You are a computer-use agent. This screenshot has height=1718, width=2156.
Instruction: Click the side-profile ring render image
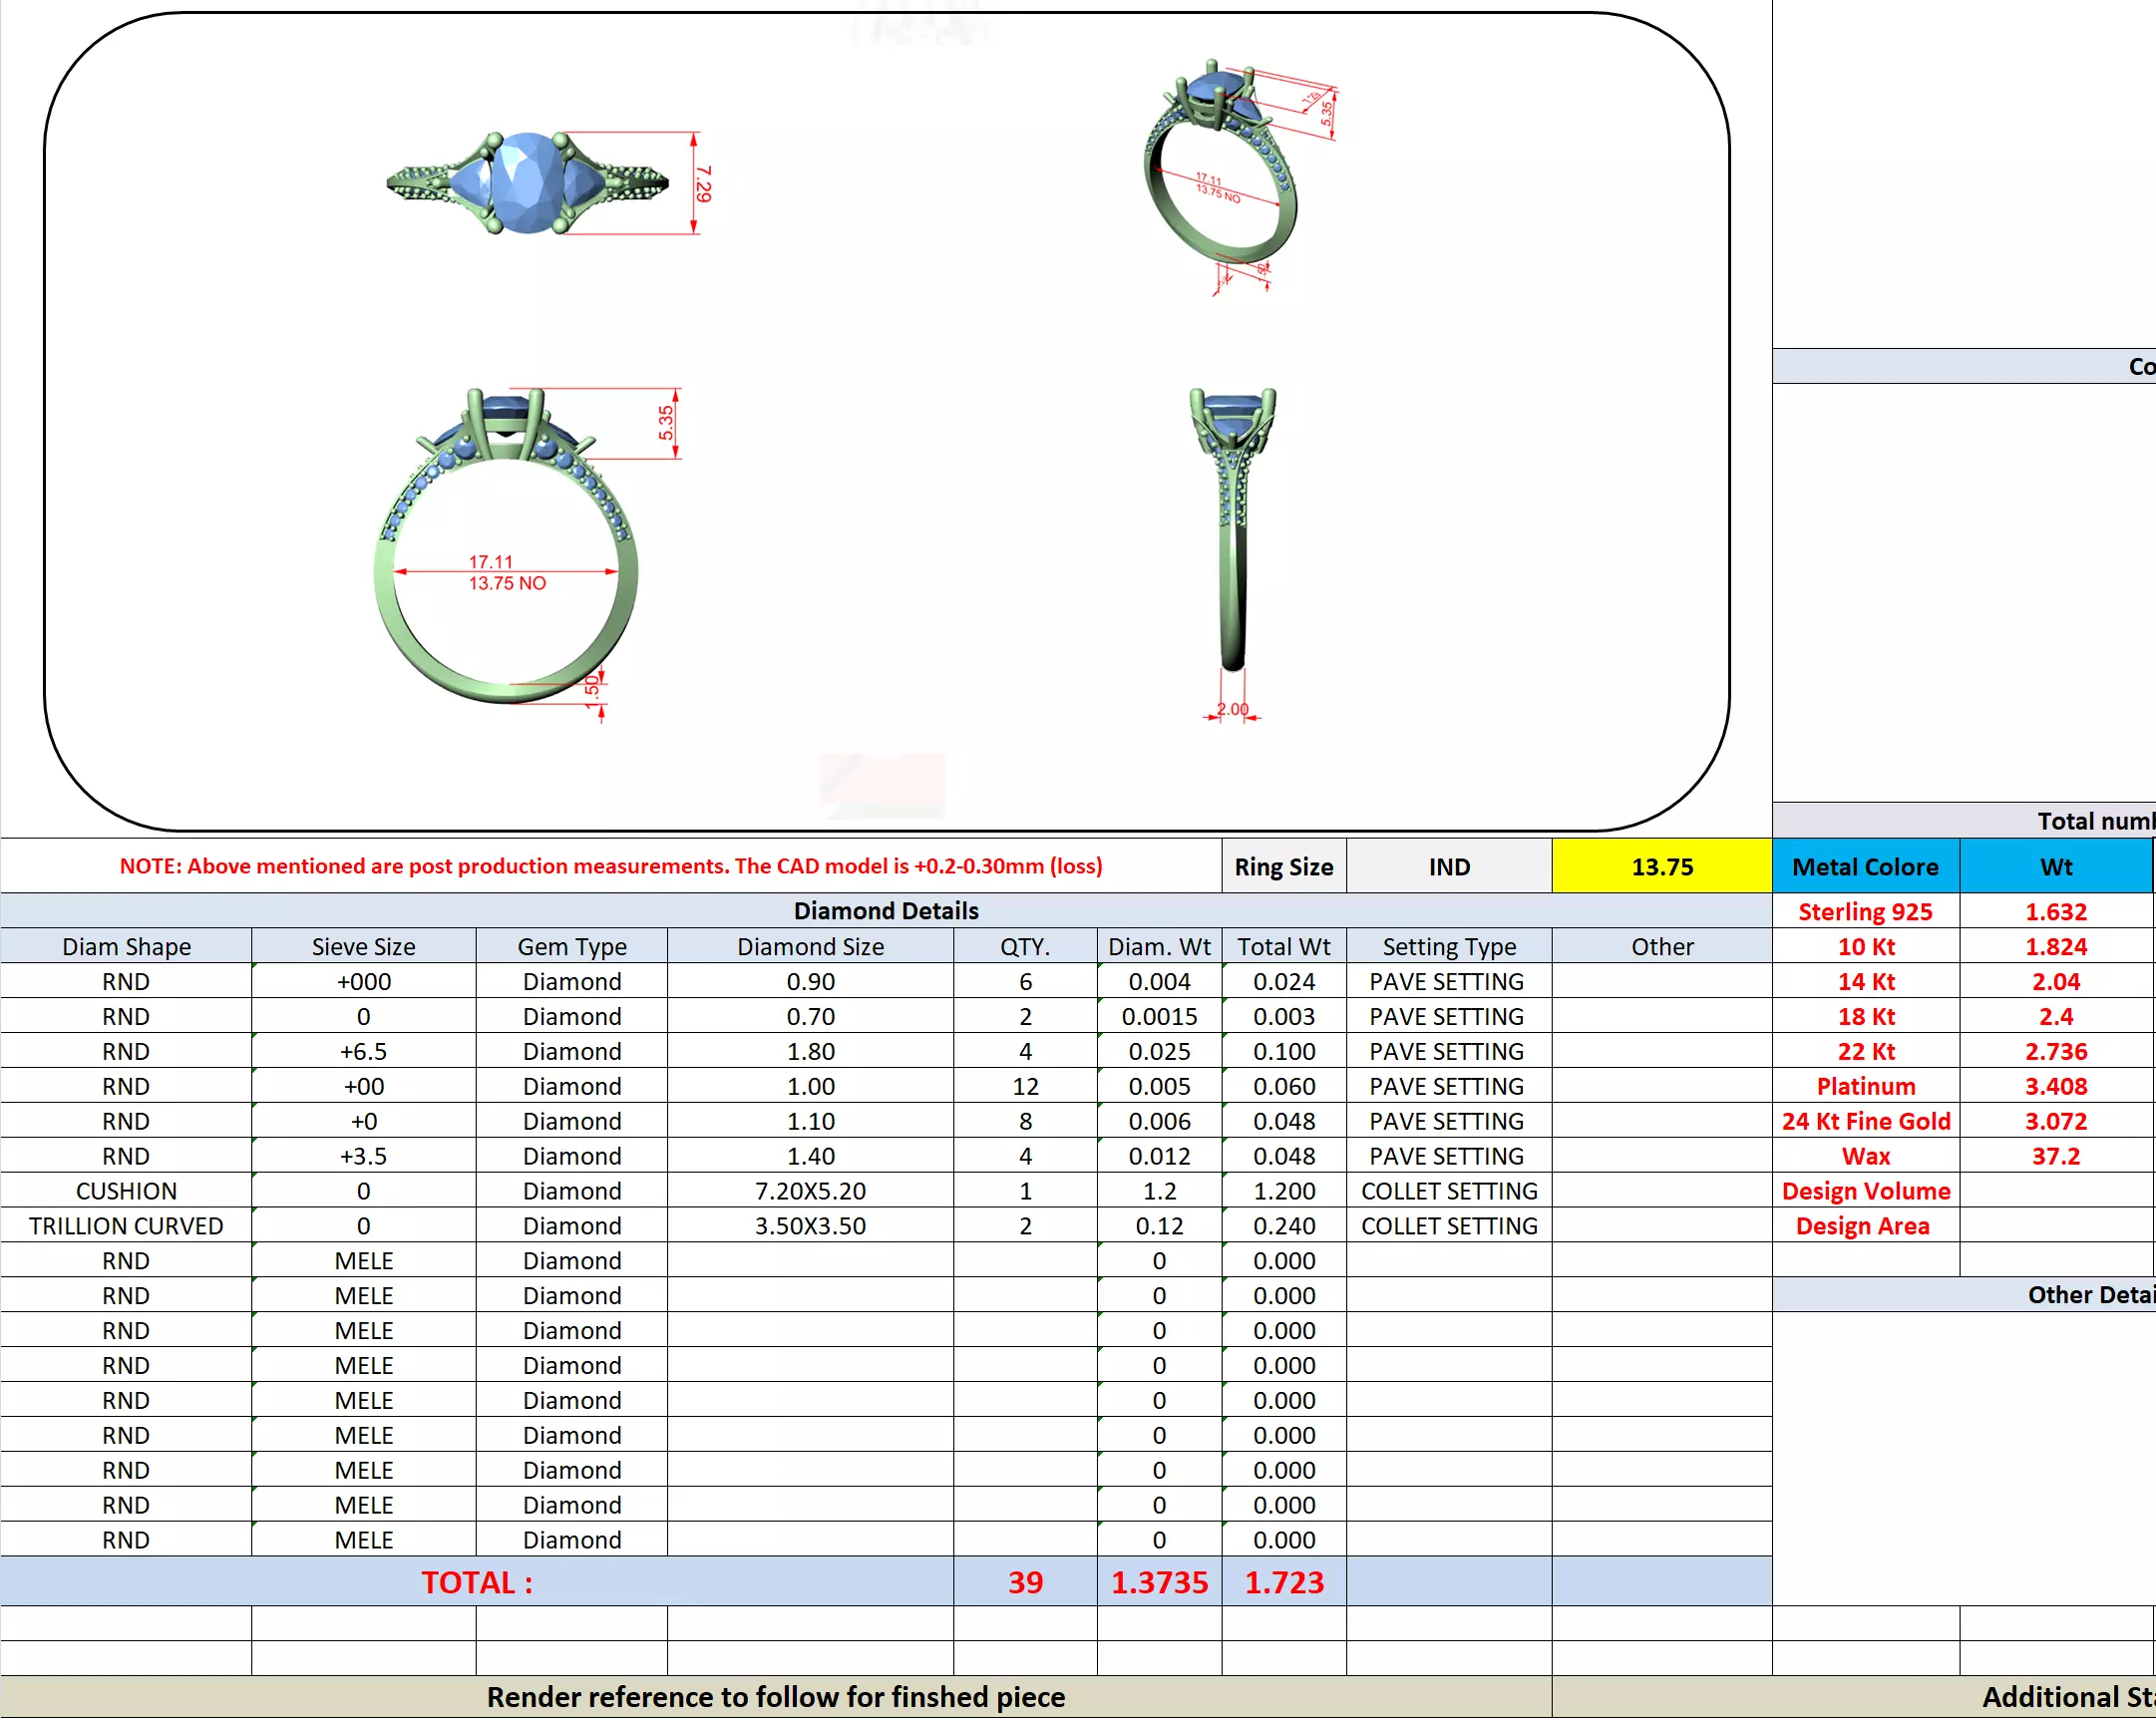pyautogui.click(x=1233, y=530)
